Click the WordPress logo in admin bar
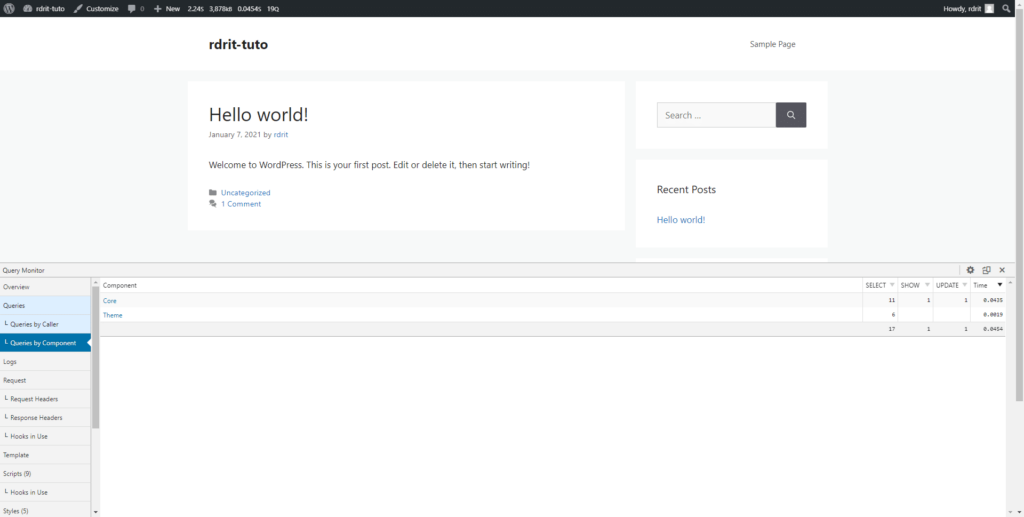Screen dimensions: 1024x517 tap(9, 8)
